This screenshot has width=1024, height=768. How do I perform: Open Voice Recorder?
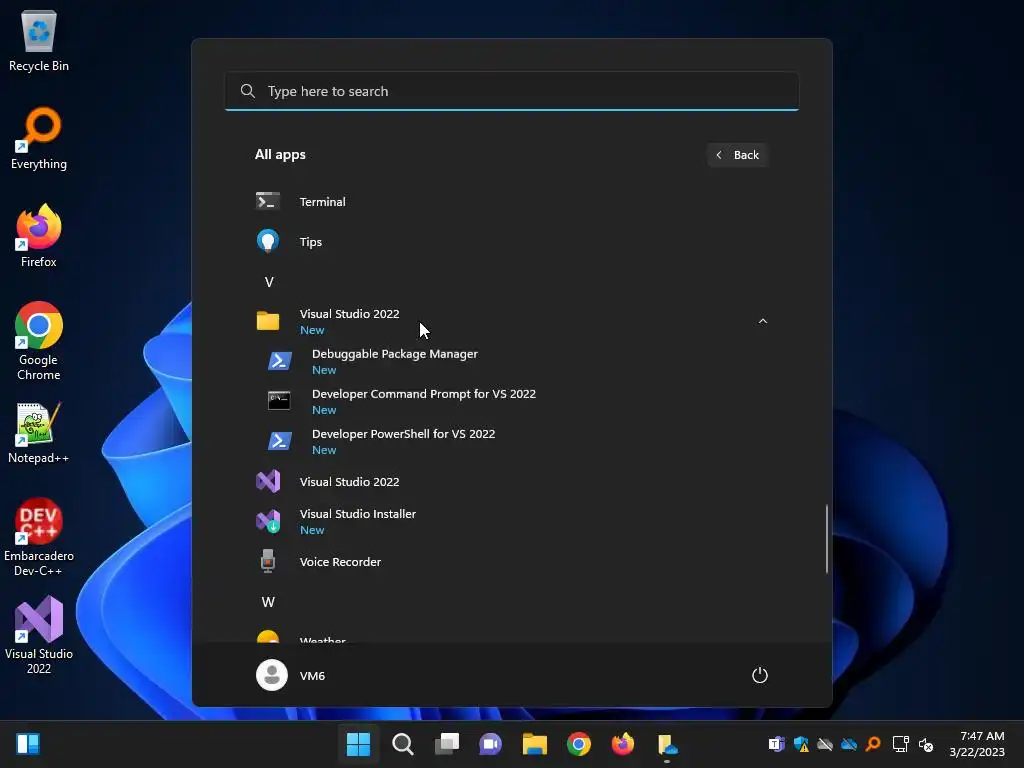511,562
